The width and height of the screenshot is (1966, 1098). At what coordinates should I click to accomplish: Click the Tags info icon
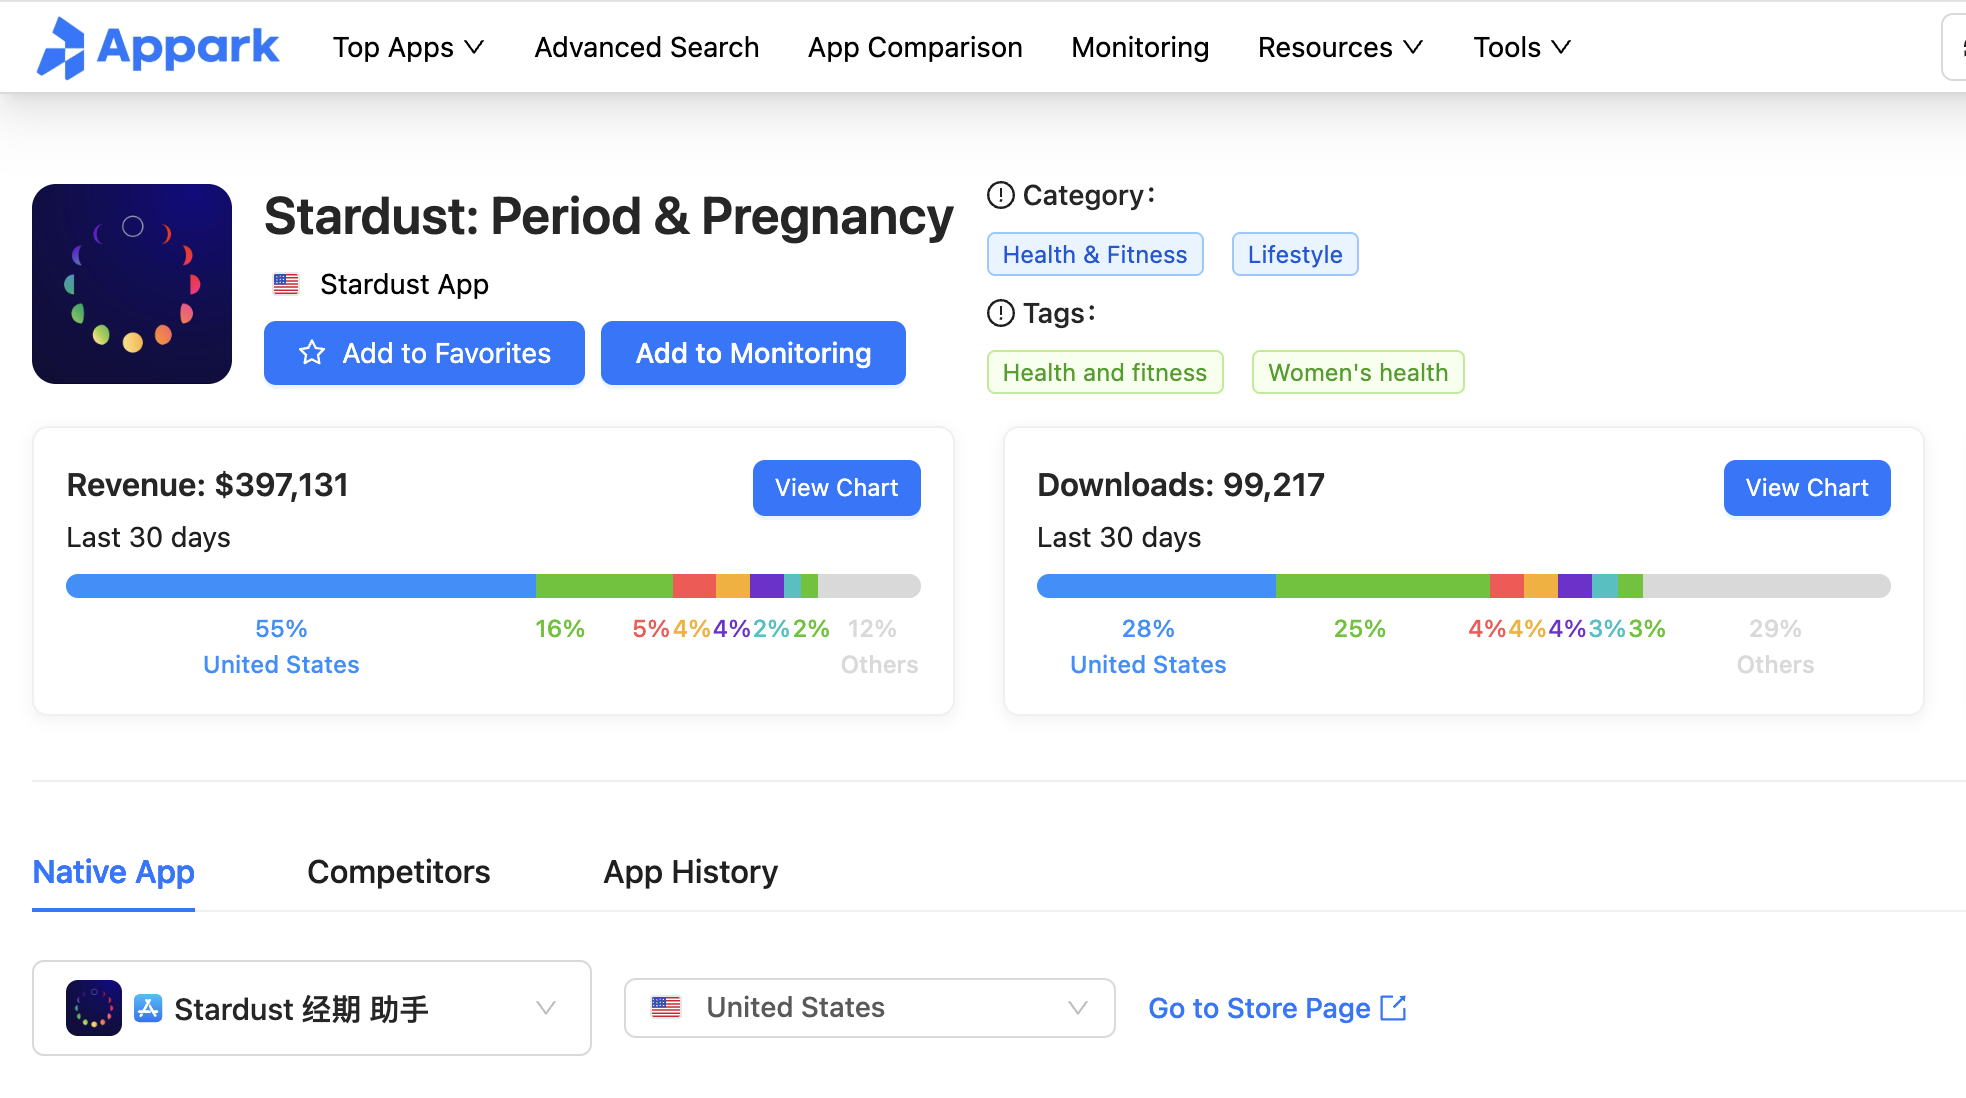coord(1000,313)
